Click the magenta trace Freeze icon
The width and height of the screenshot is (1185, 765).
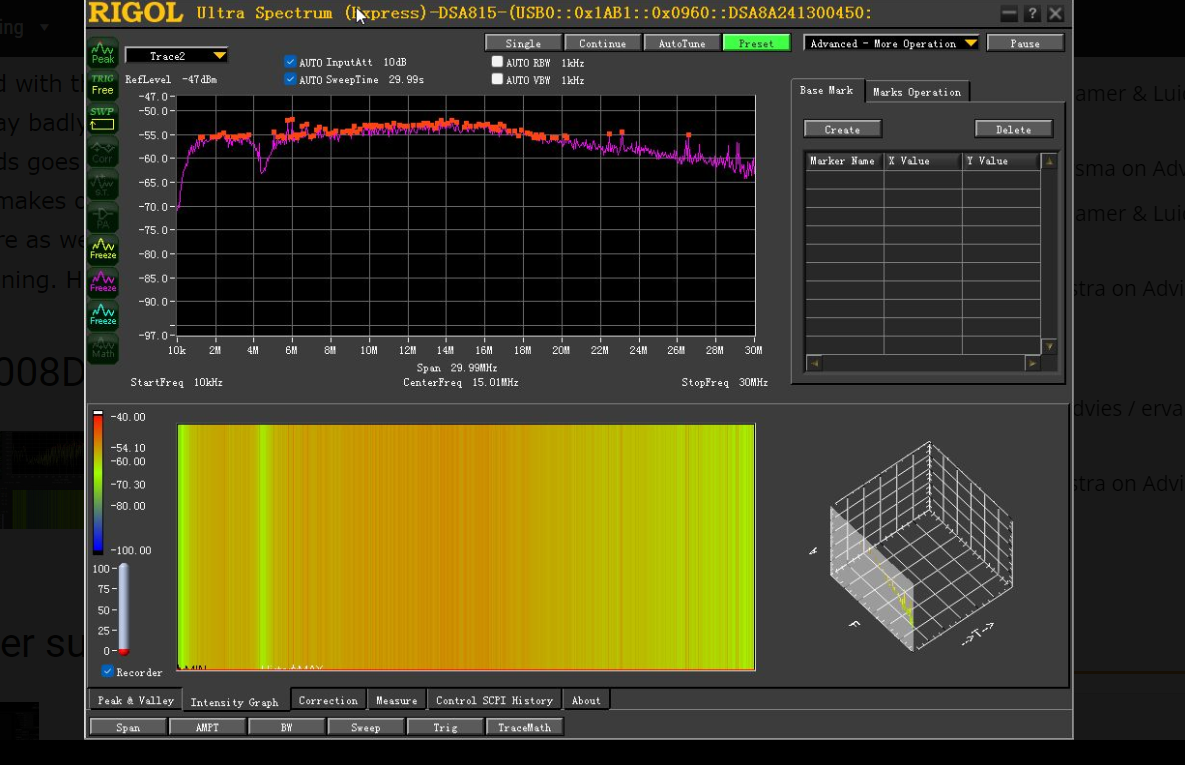click(x=103, y=283)
